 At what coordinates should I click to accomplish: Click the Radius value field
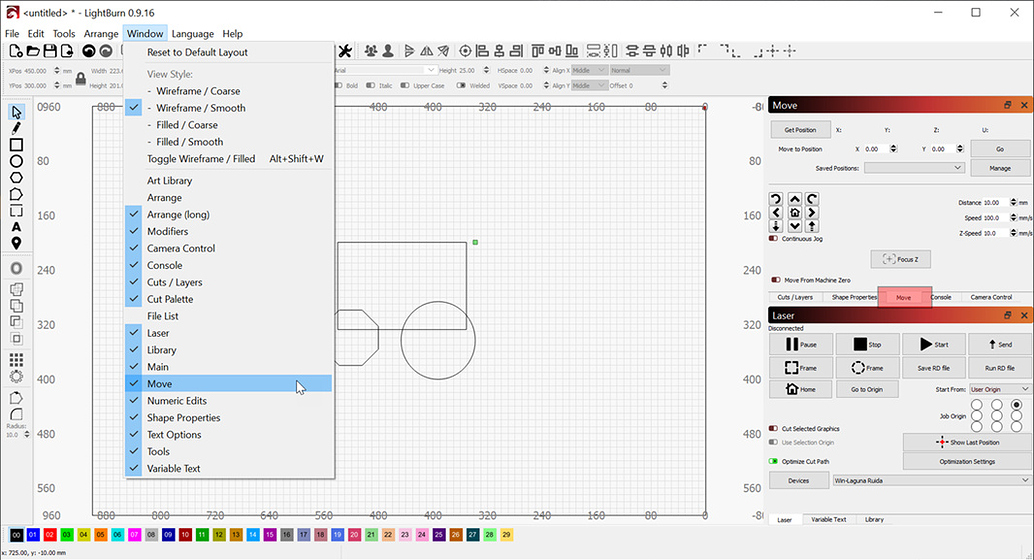(14, 435)
